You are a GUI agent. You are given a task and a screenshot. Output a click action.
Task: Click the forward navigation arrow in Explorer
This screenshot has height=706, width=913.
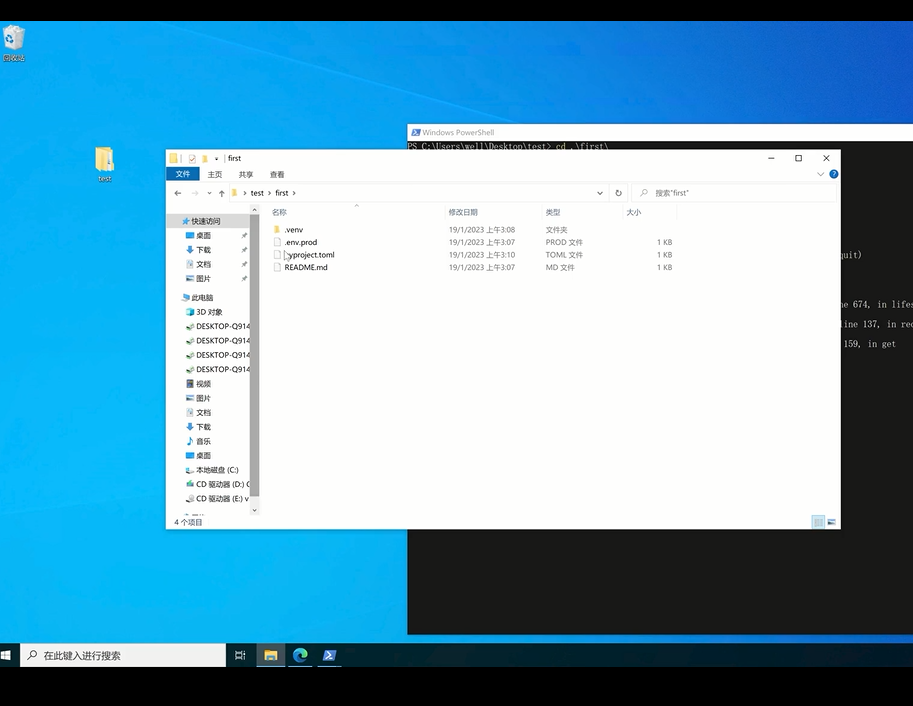[x=195, y=193]
